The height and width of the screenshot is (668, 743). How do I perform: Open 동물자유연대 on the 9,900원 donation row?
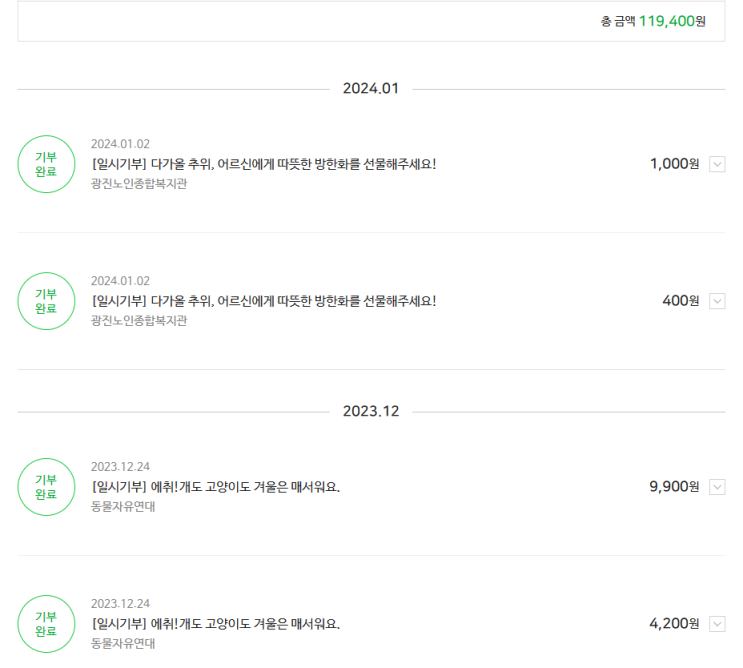(x=123, y=506)
